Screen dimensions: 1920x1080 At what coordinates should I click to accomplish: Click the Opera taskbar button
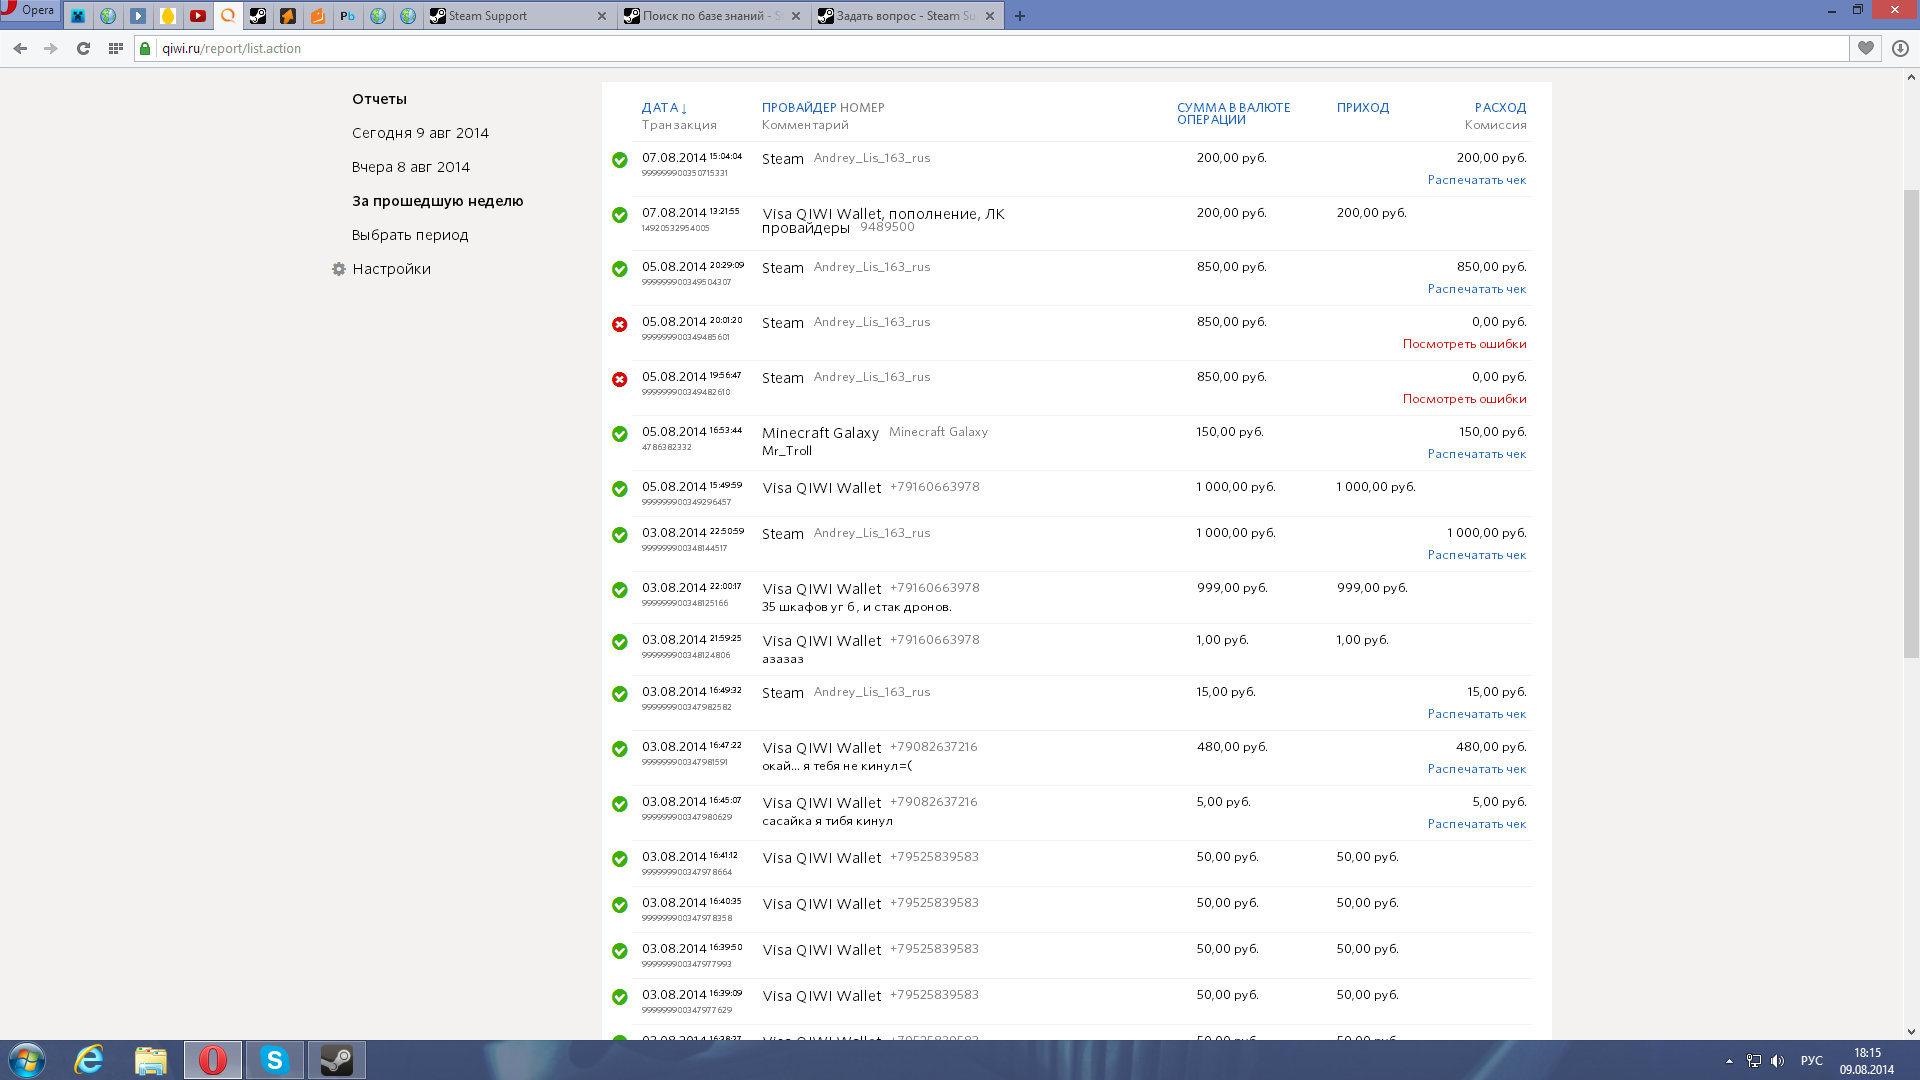tap(212, 1060)
